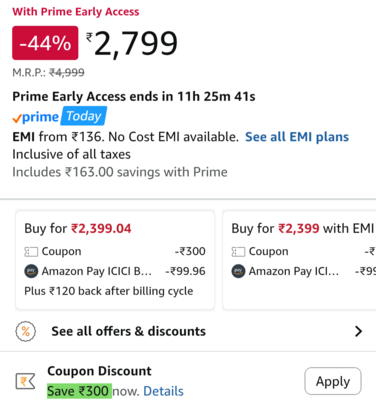Select the Buy for ₹2,399.04 offer card
Image resolution: width=376 pixels, height=400 pixels.
pos(115,260)
